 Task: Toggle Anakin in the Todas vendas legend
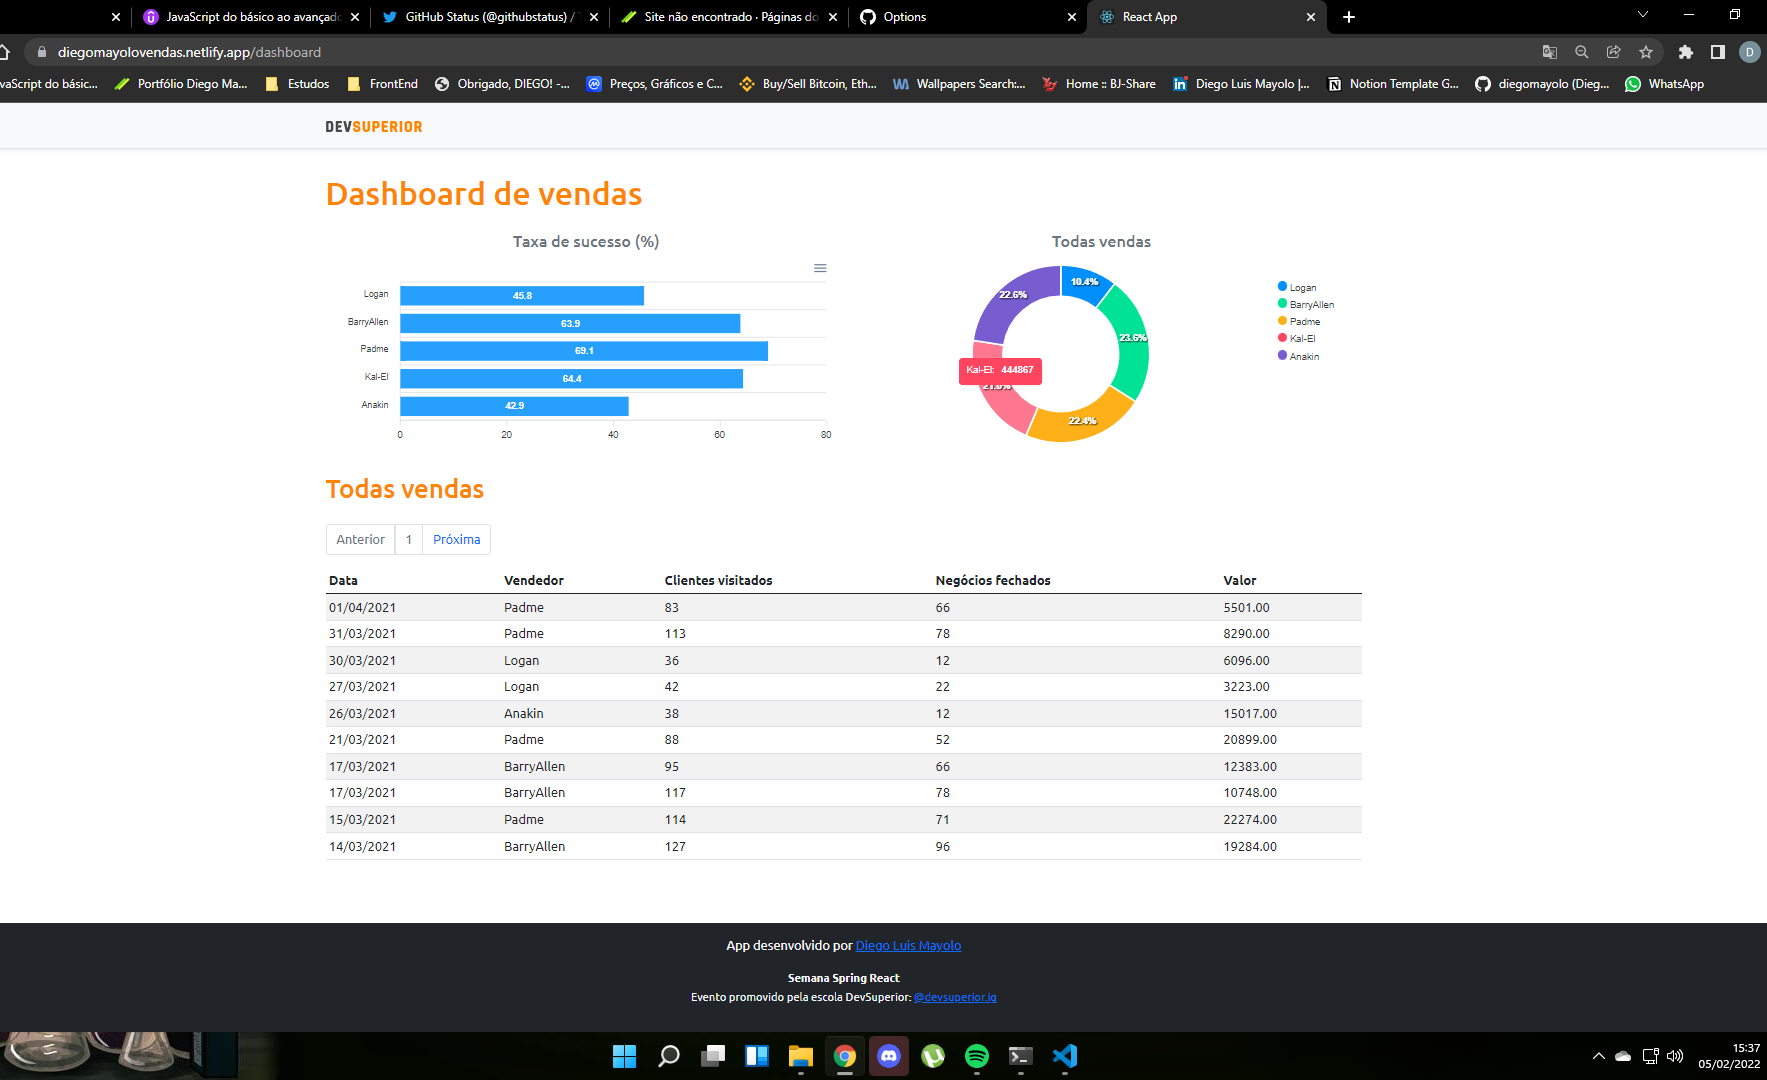(x=1301, y=356)
